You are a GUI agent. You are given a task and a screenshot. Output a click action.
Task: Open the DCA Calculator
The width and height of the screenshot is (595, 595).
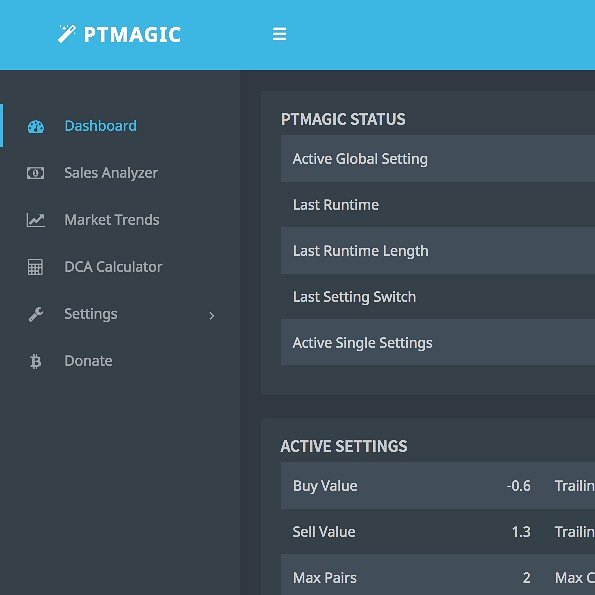[113, 267]
